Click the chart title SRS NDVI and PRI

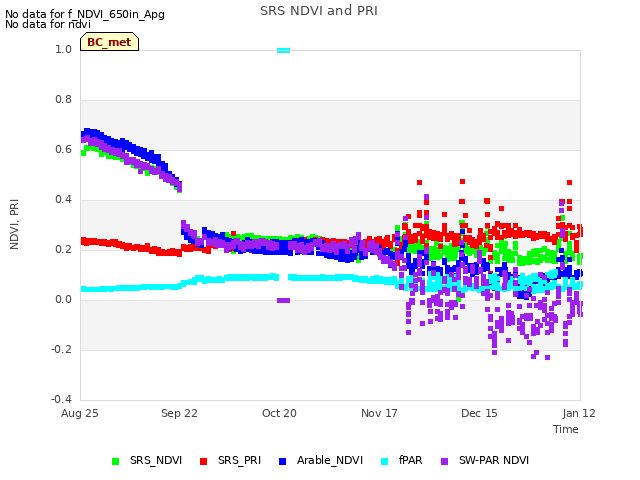319,11
